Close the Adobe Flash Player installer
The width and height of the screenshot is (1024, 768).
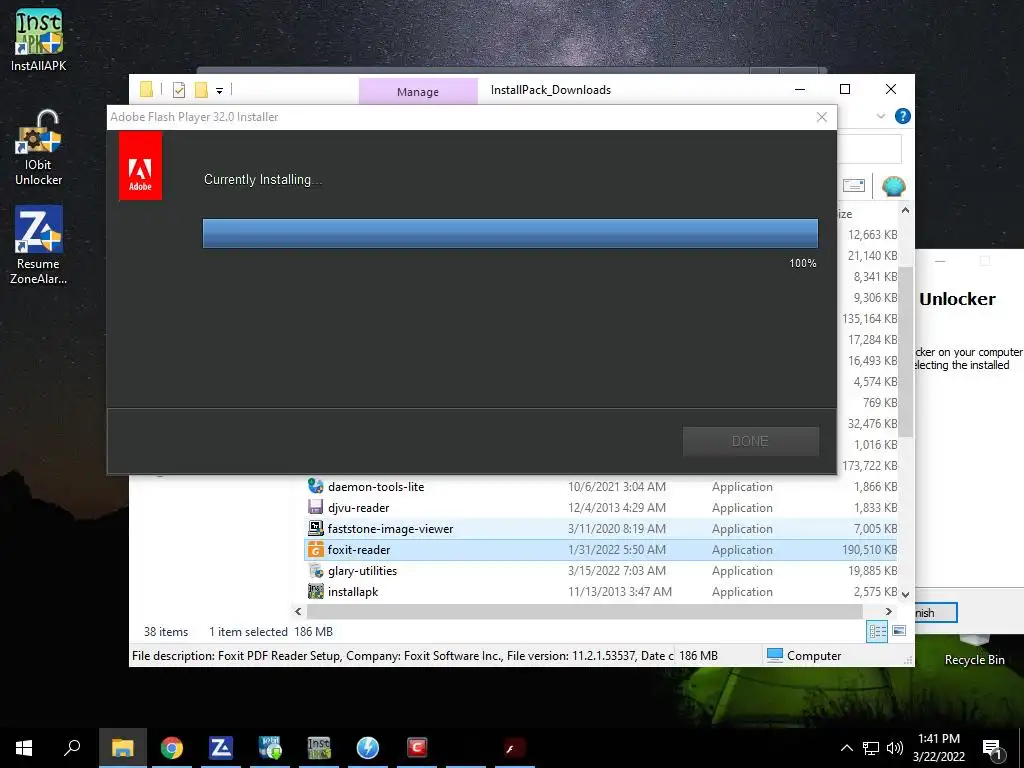point(822,117)
